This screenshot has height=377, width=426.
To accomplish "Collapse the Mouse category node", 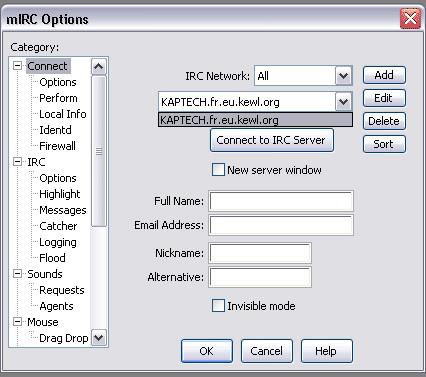I will 17,322.
